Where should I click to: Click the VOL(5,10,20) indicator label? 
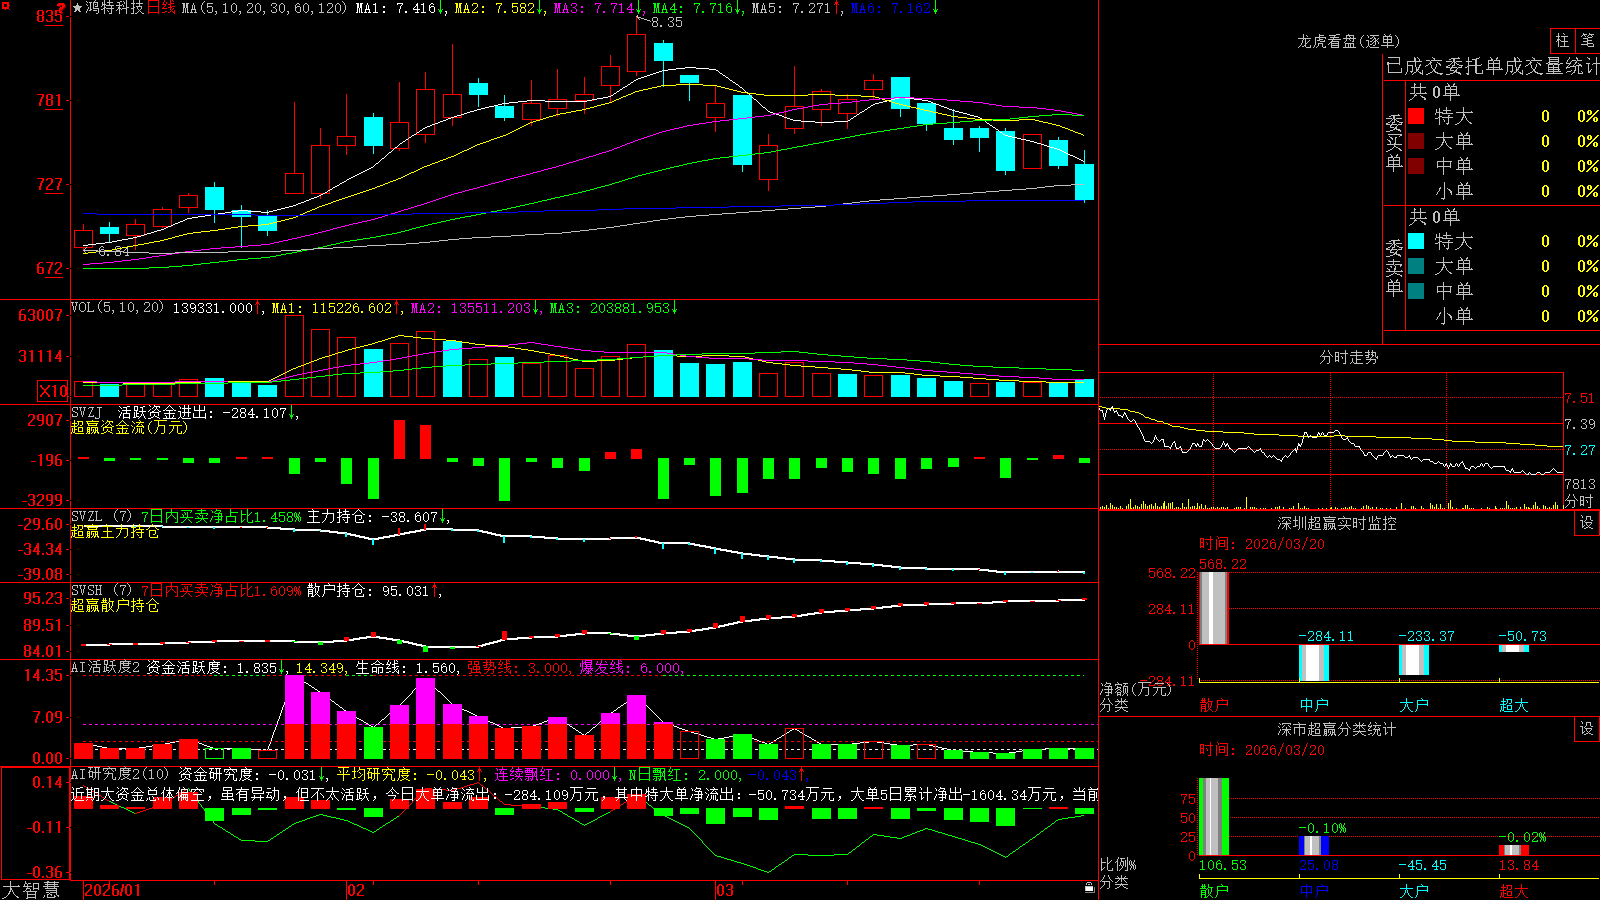tap(117, 308)
